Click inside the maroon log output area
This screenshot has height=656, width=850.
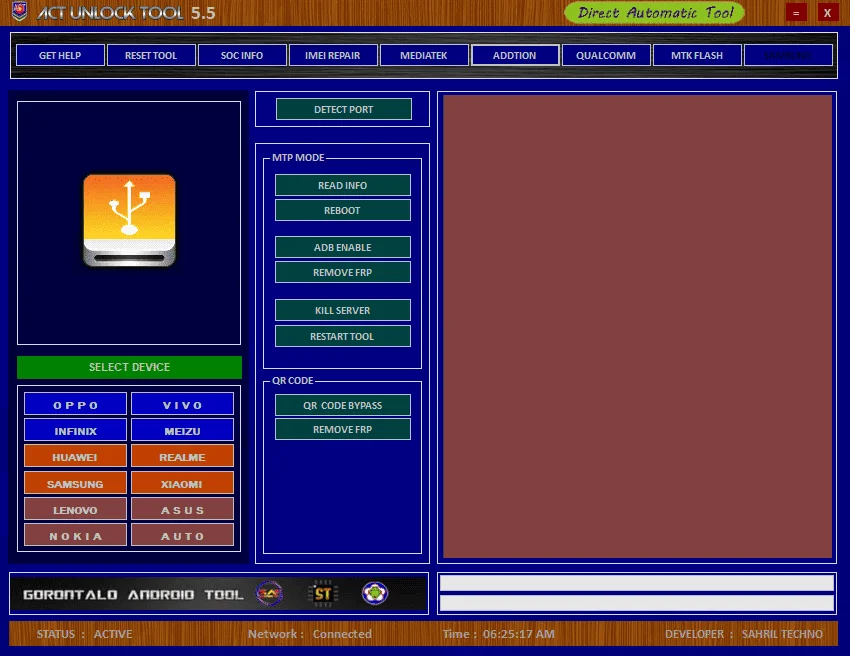coord(638,326)
